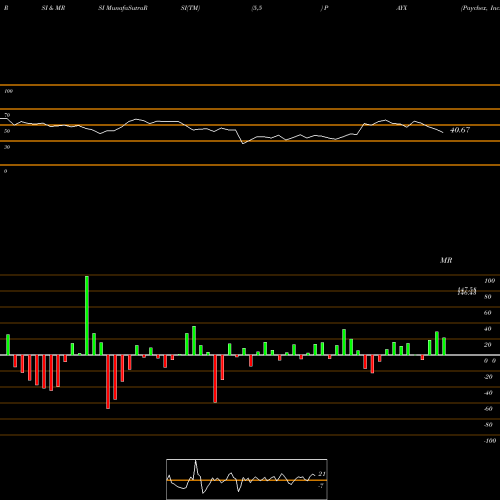Open the mini overview chart thumbnail
The image size is (500, 500).
coord(247,479)
